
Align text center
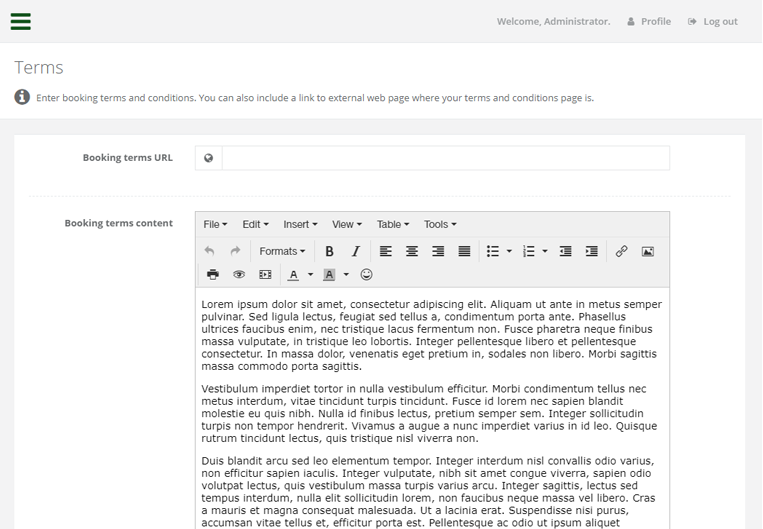coord(412,251)
